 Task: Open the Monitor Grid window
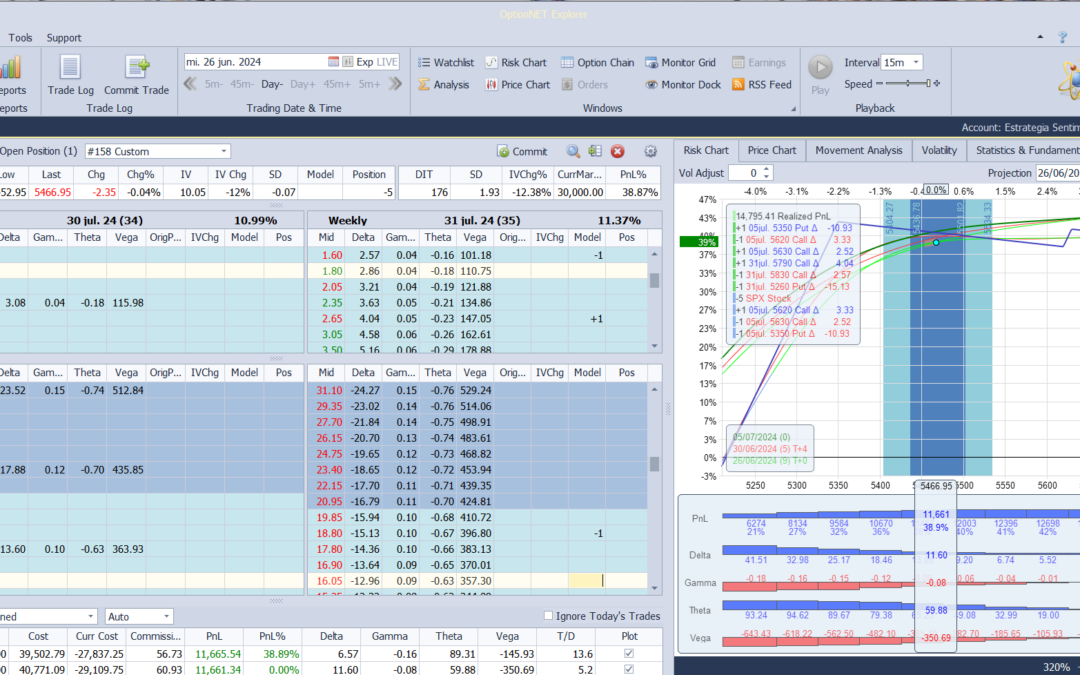click(x=681, y=62)
